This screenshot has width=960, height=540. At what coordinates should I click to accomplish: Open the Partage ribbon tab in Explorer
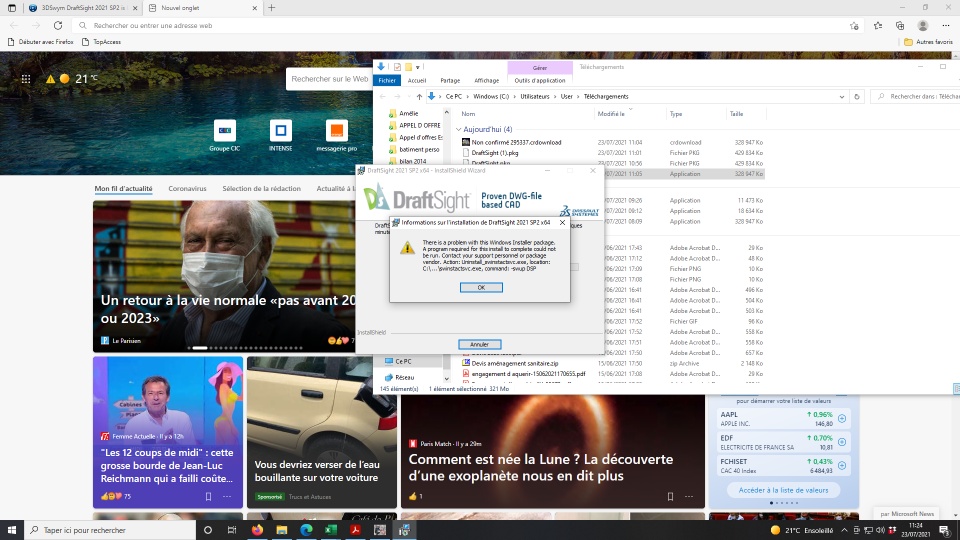pos(450,80)
